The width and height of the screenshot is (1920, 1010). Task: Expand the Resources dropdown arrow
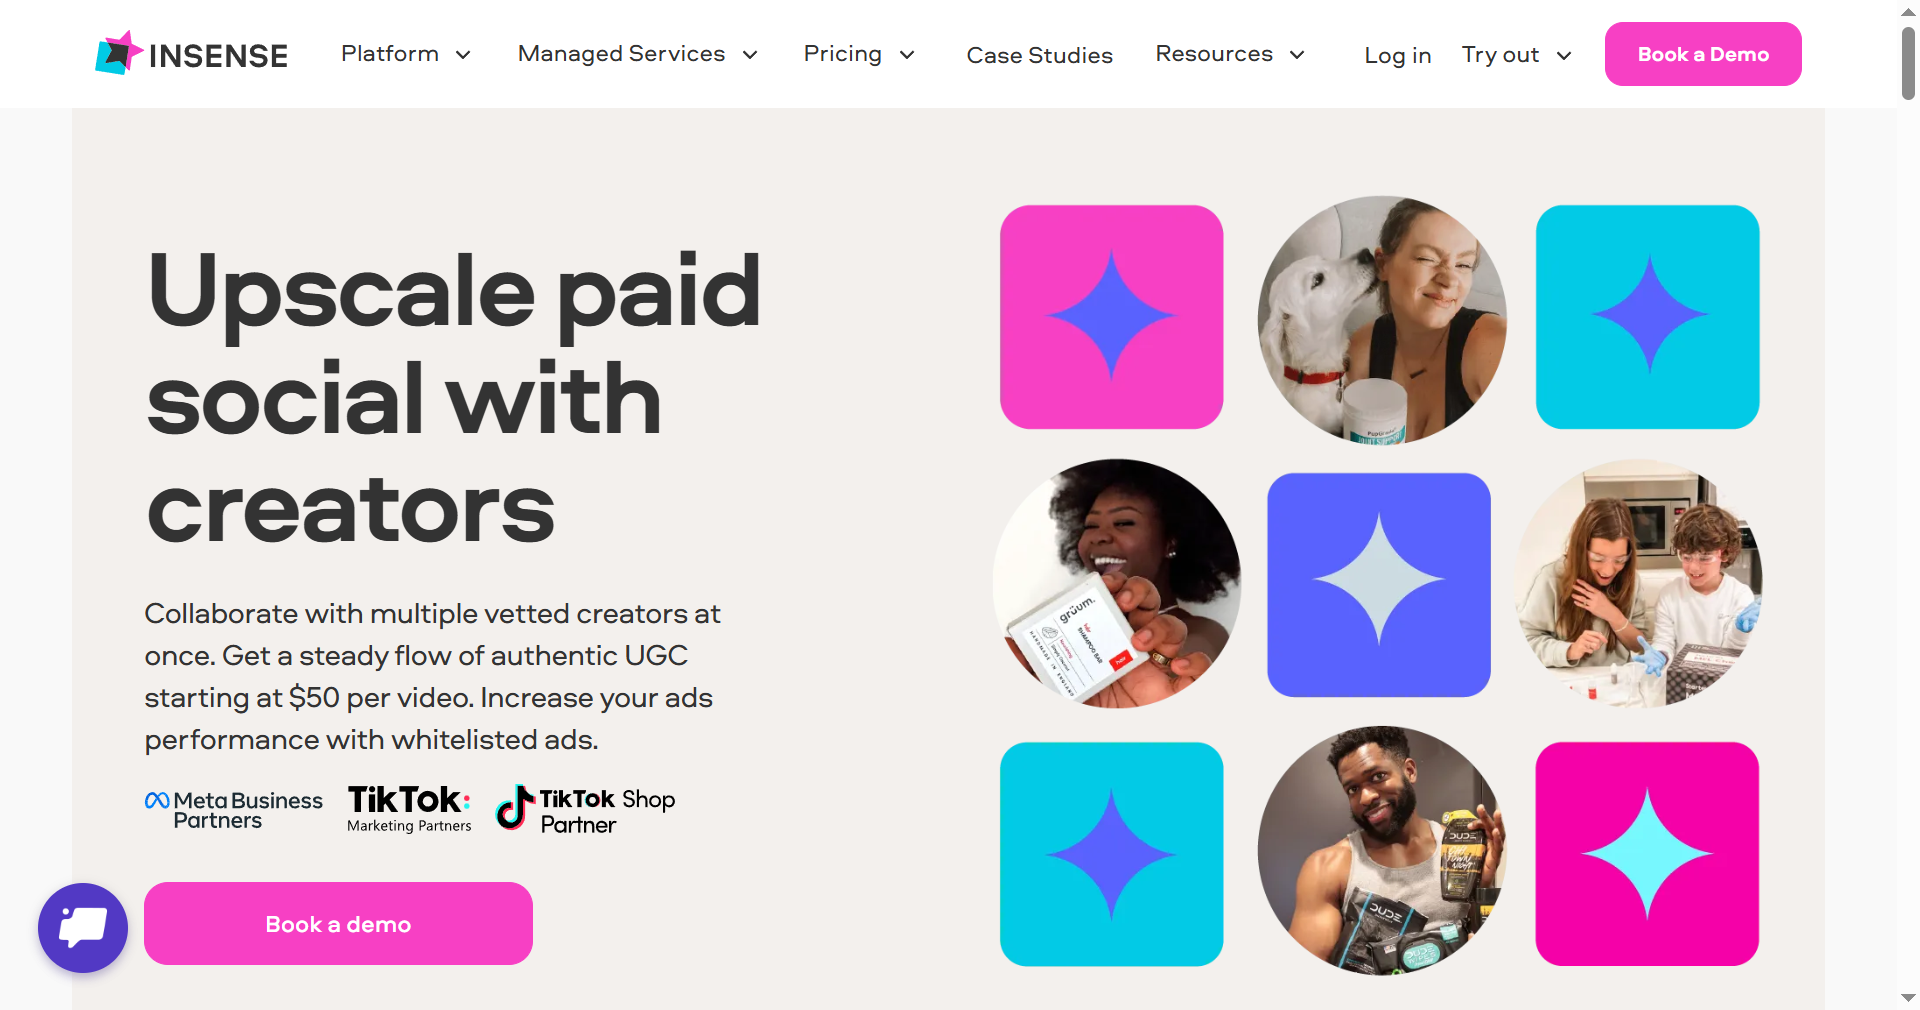(x=1297, y=55)
